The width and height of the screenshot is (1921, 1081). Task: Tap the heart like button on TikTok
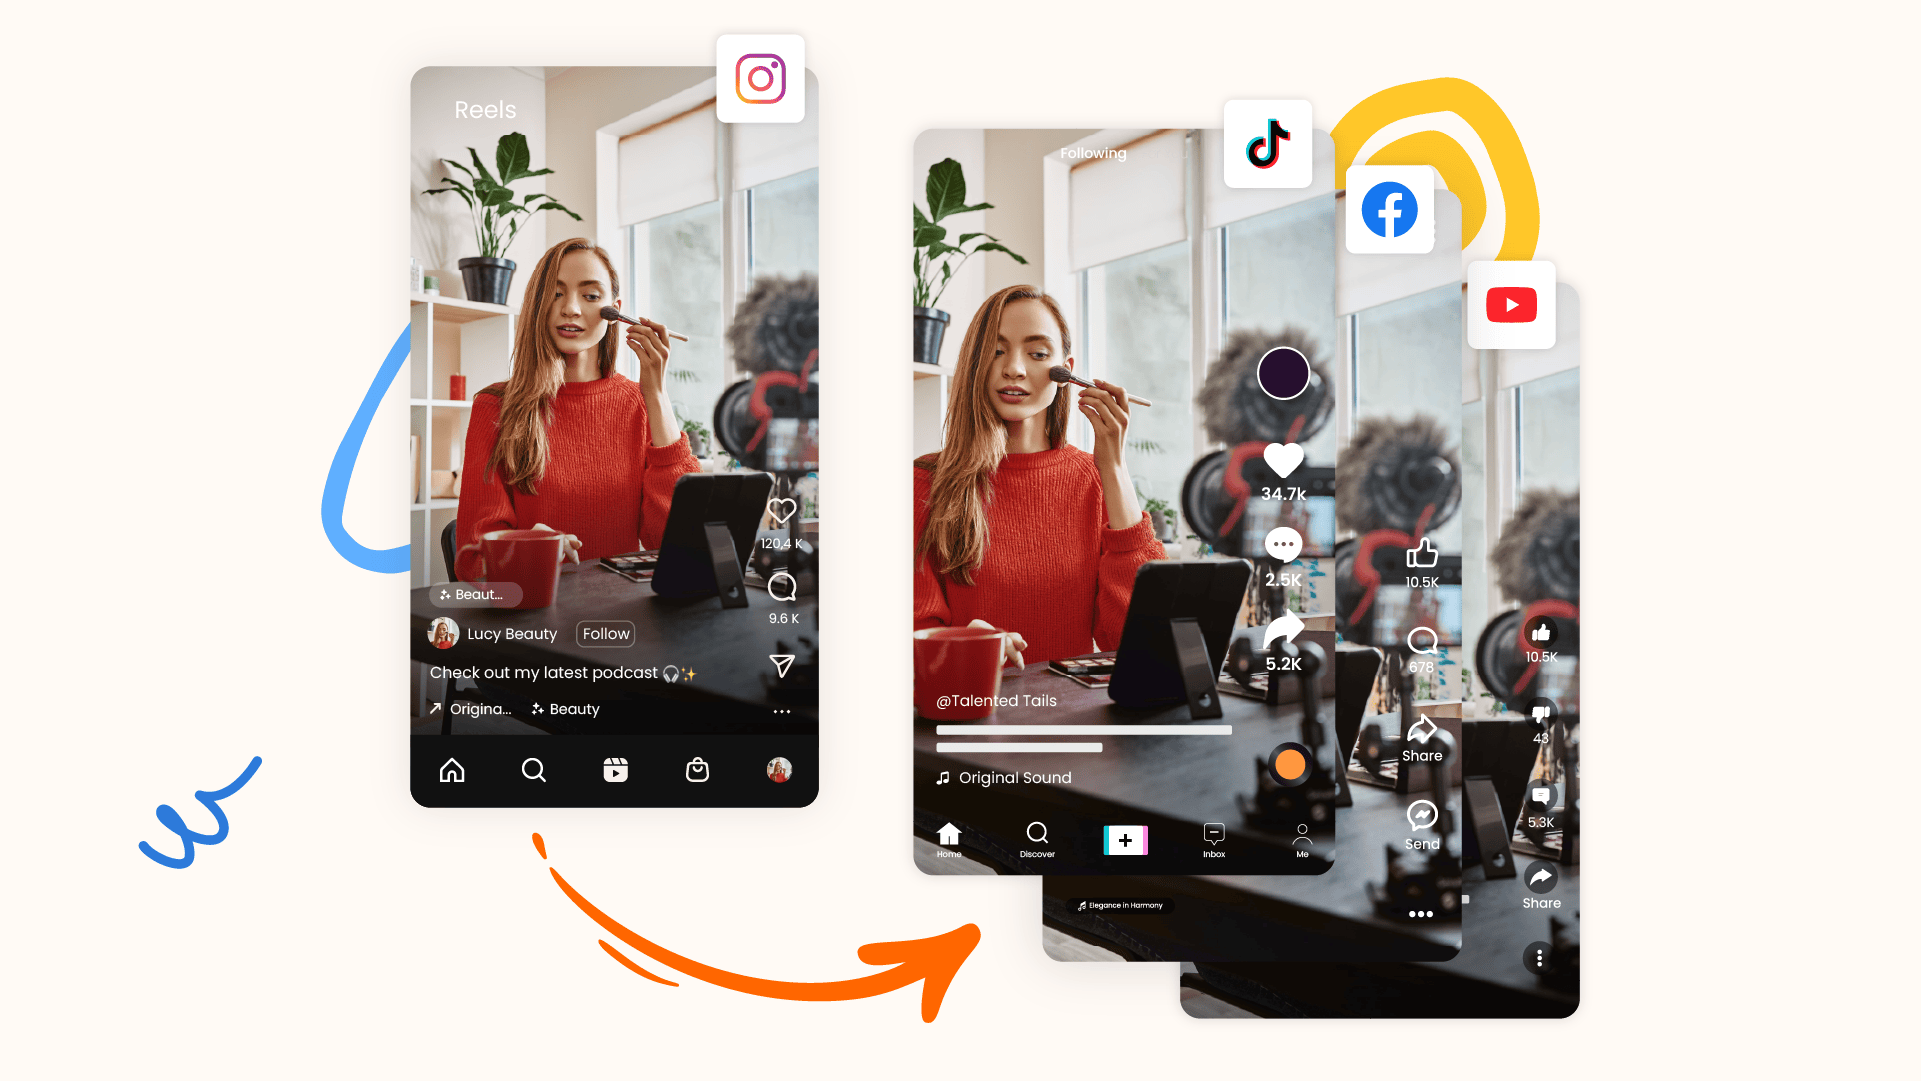(x=1284, y=461)
